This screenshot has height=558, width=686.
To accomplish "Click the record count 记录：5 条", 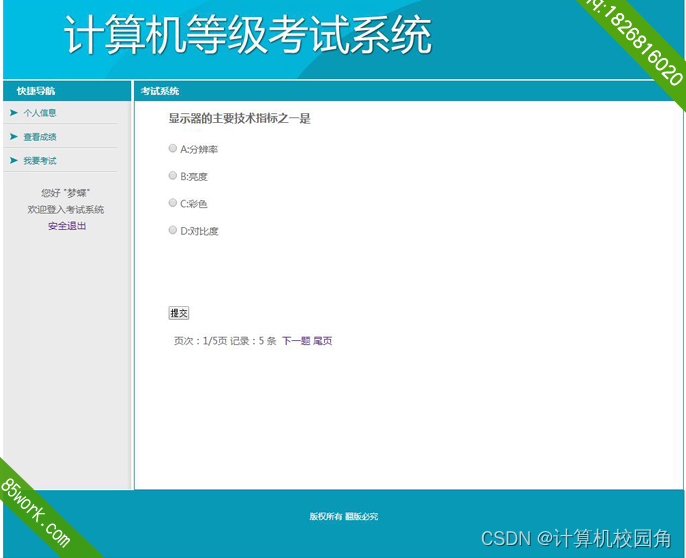I will [253, 341].
